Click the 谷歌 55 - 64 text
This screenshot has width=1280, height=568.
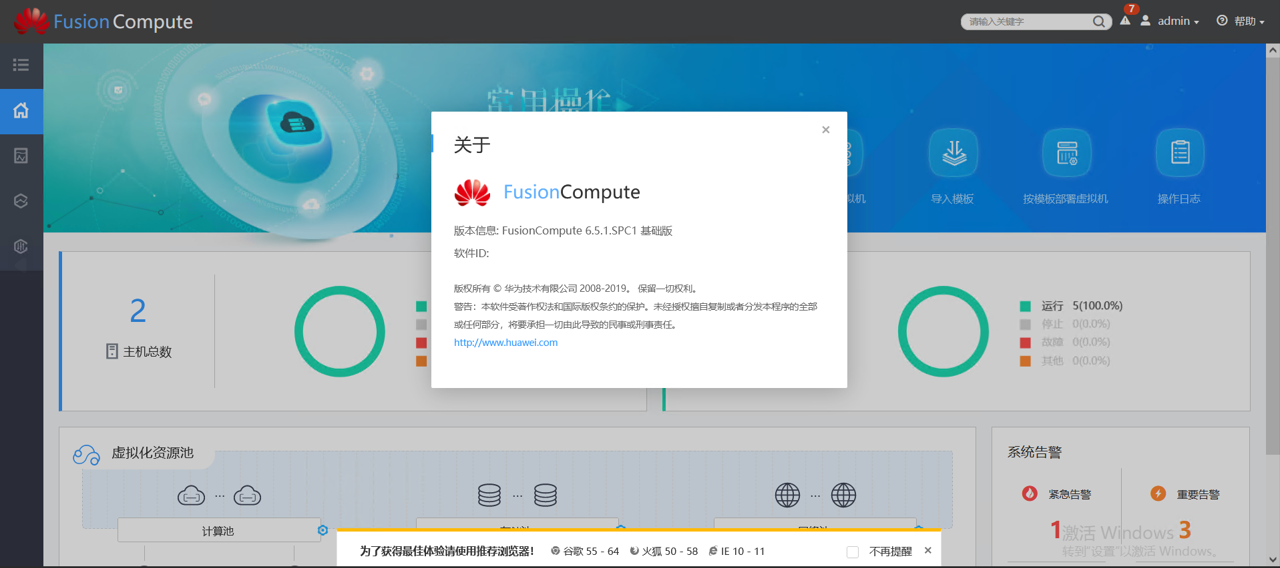click(591, 551)
